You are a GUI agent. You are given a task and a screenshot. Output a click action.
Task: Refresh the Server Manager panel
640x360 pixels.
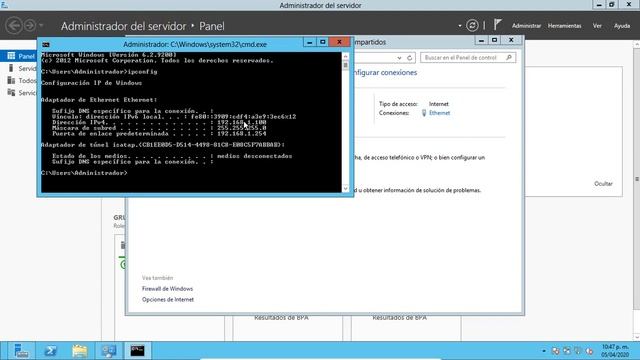(472, 25)
